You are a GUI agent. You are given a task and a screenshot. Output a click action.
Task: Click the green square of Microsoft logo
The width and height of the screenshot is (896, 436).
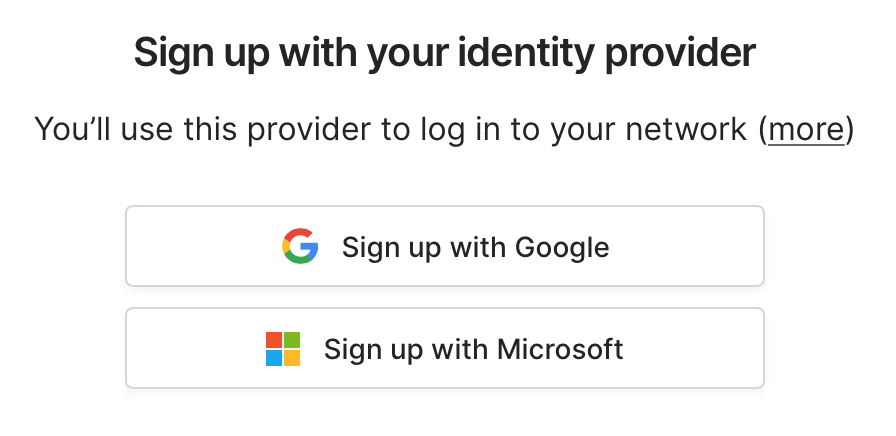292,340
